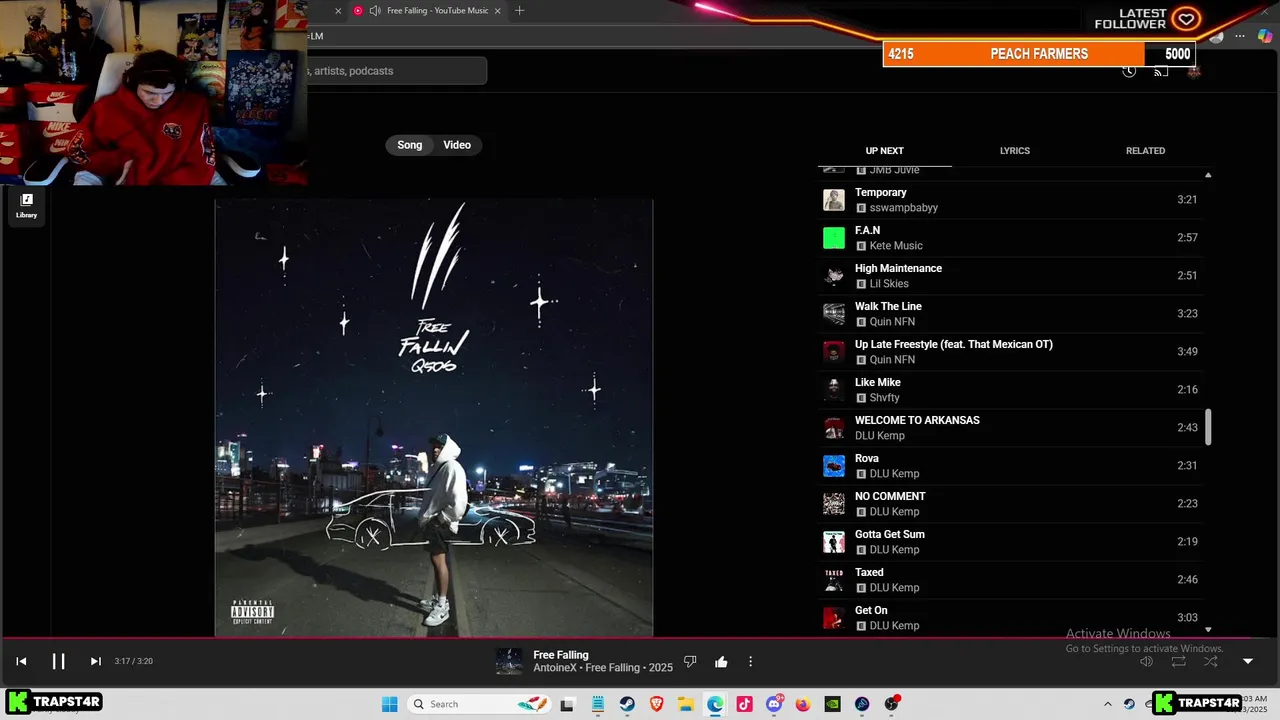The height and width of the screenshot is (720, 1280).
Task: Open artist Kete Music in the queue
Action: click(896, 246)
